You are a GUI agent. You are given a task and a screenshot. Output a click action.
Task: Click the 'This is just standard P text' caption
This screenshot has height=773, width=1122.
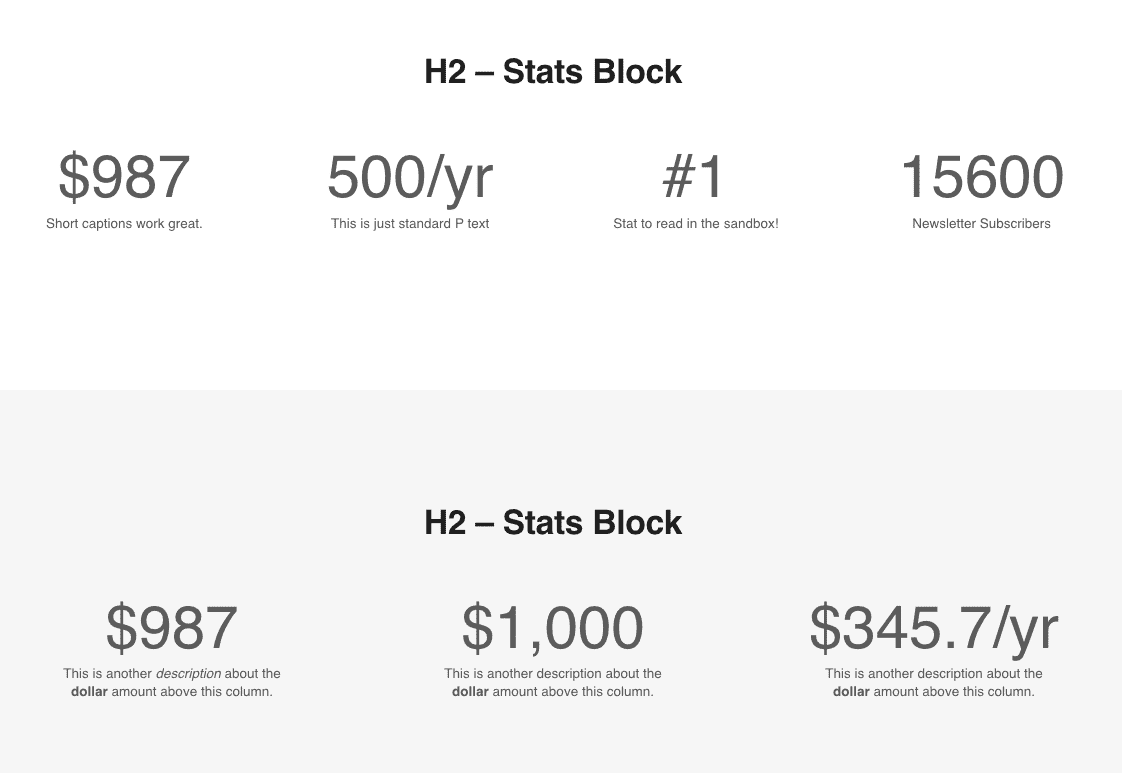(x=410, y=224)
